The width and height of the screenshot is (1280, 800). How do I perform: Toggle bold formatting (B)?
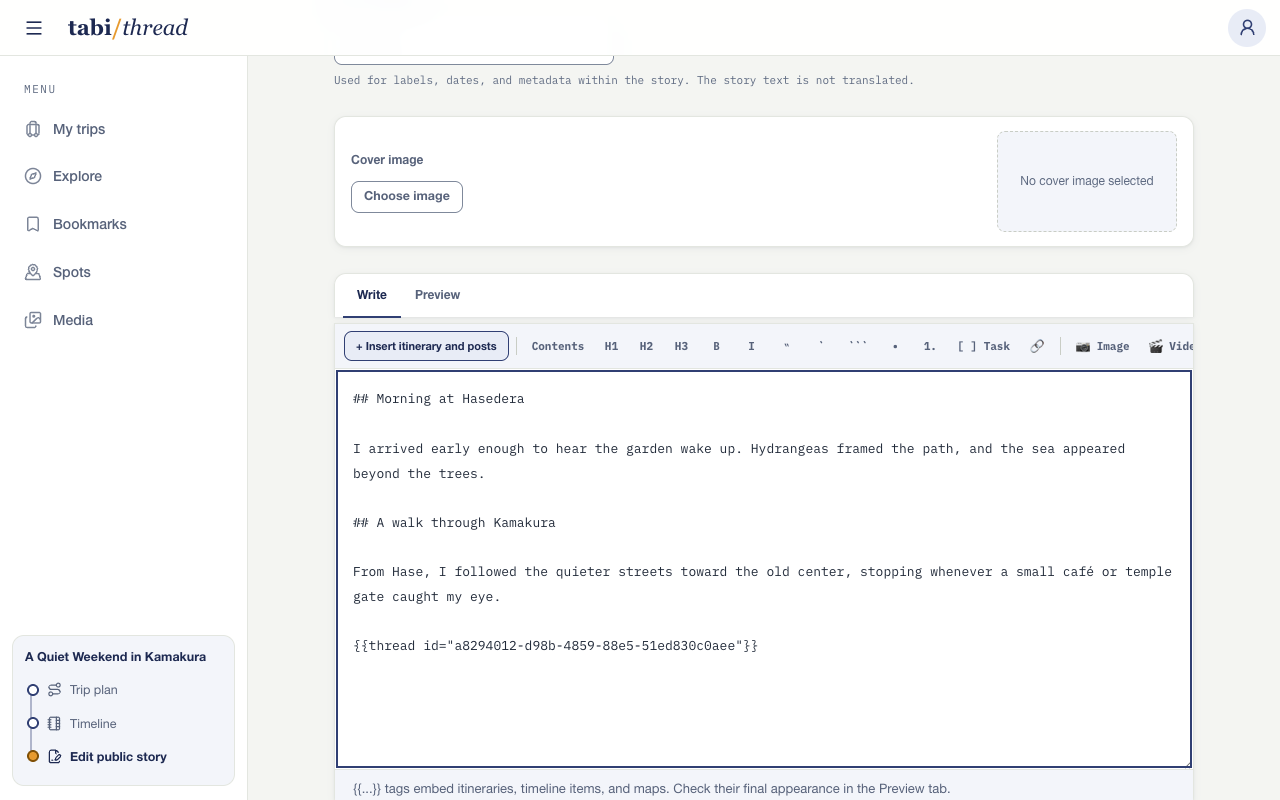pos(716,346)
